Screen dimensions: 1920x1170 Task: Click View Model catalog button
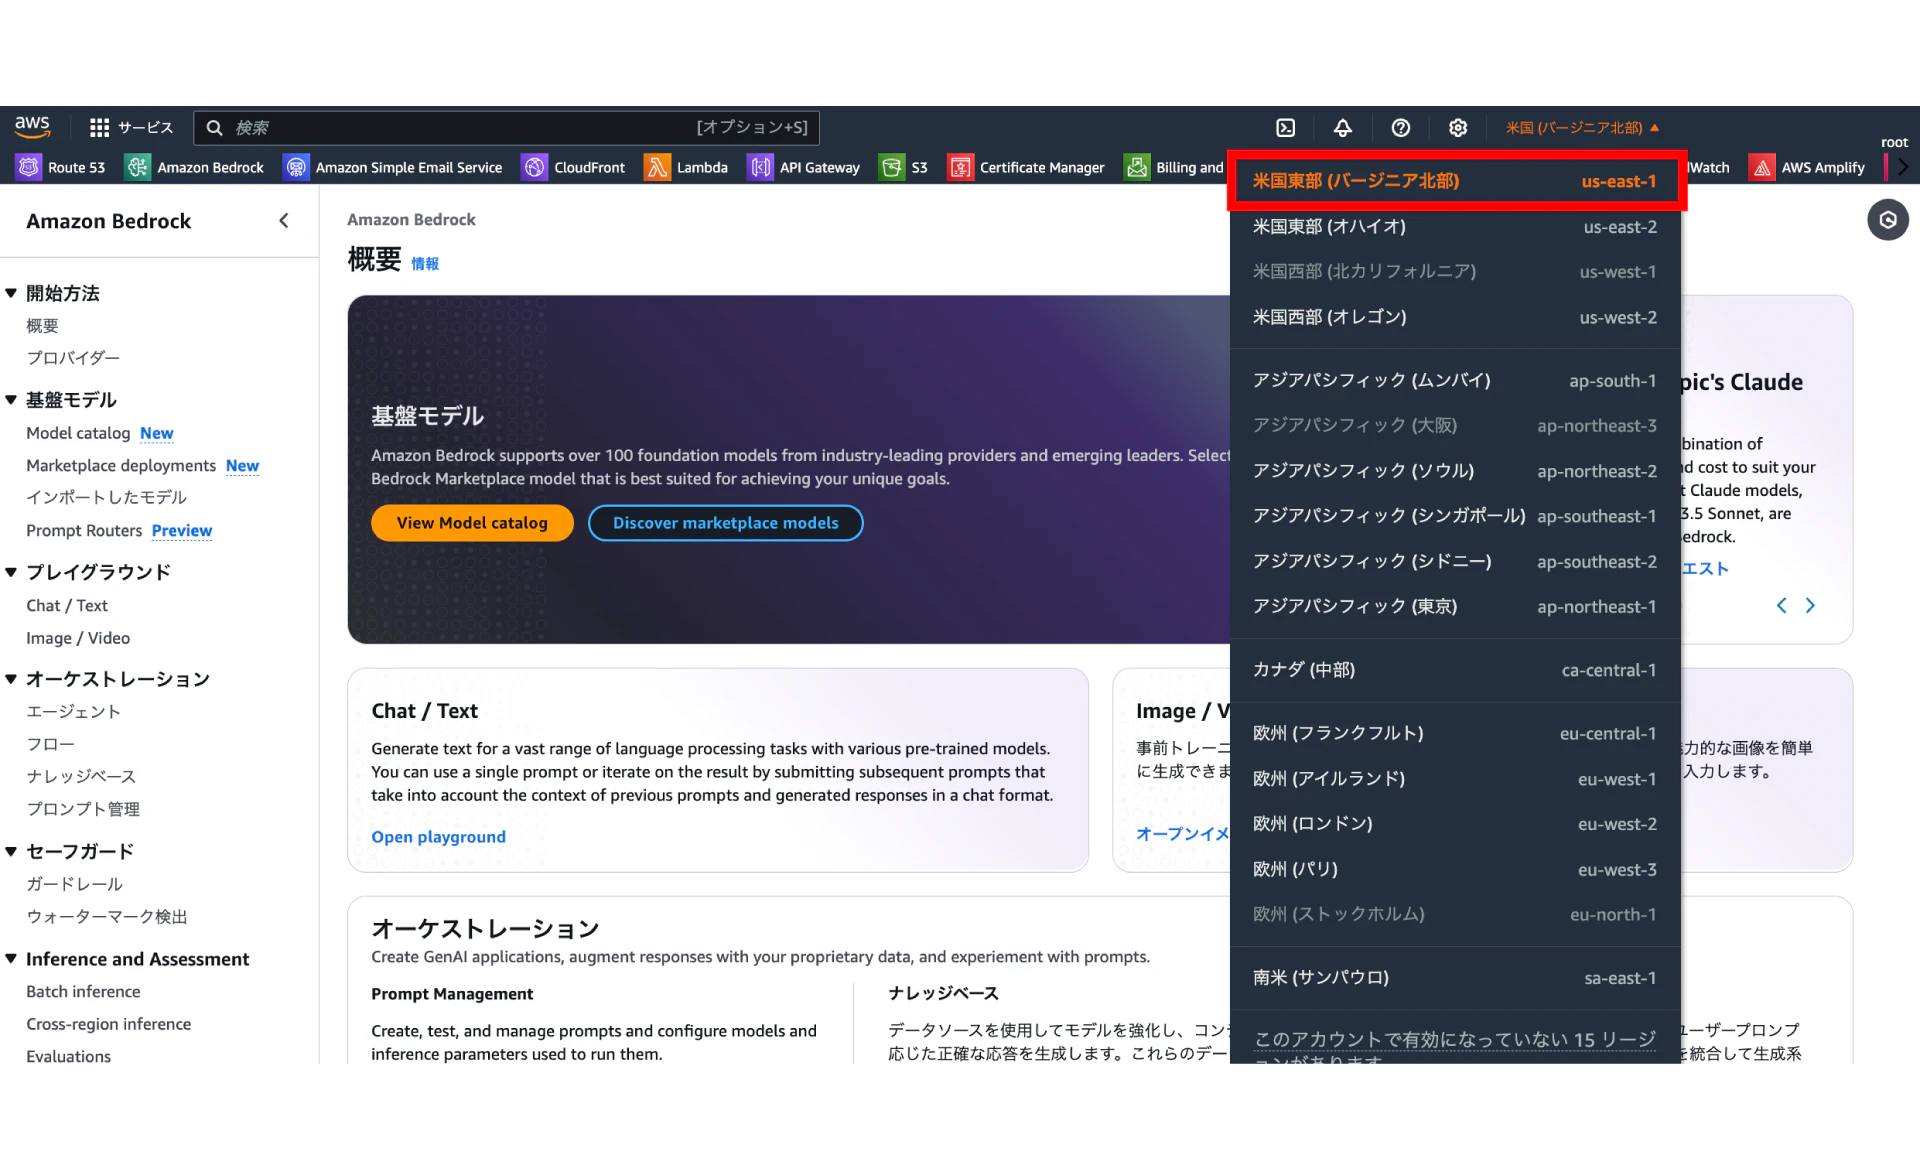click(472, 523)
